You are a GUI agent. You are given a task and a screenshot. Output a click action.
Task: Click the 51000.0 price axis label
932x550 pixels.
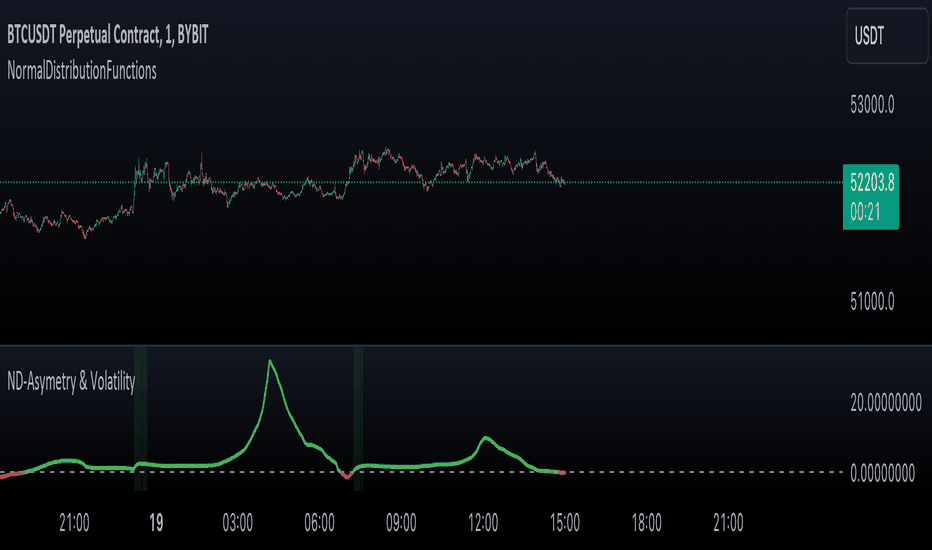(872, 301)
